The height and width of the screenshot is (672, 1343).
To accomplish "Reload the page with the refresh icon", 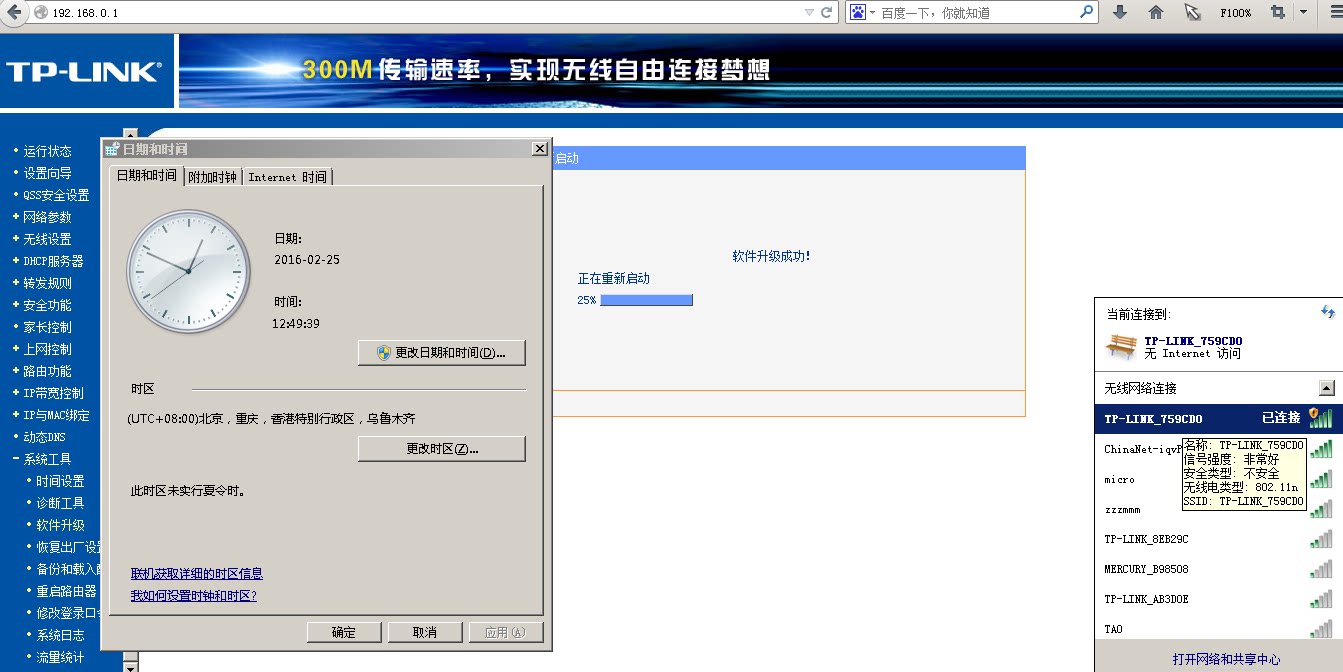I will pos(827,13).
